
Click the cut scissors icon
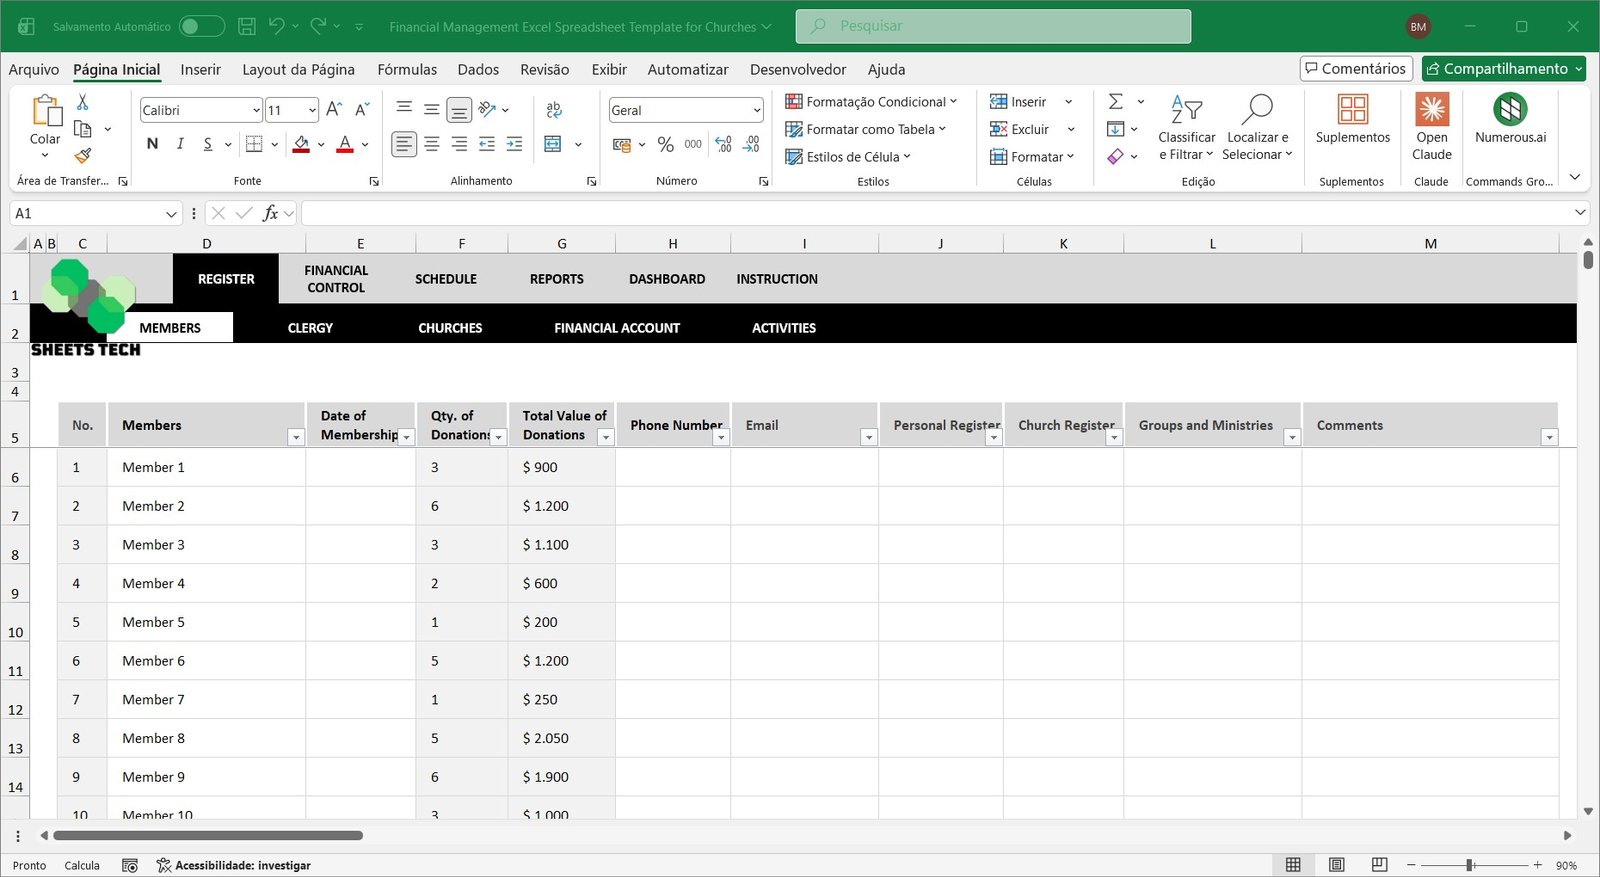83,102
